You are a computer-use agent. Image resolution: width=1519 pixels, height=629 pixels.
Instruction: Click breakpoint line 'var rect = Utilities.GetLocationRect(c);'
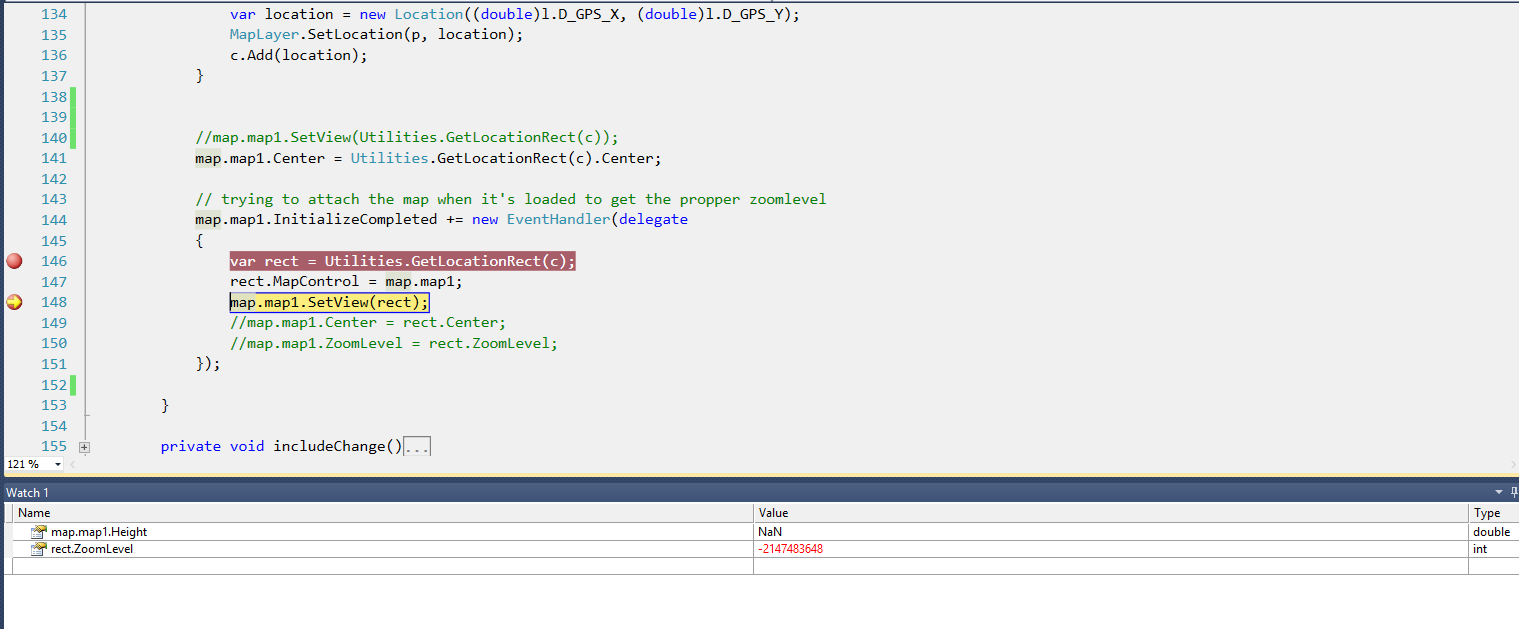tap(403, 261)
